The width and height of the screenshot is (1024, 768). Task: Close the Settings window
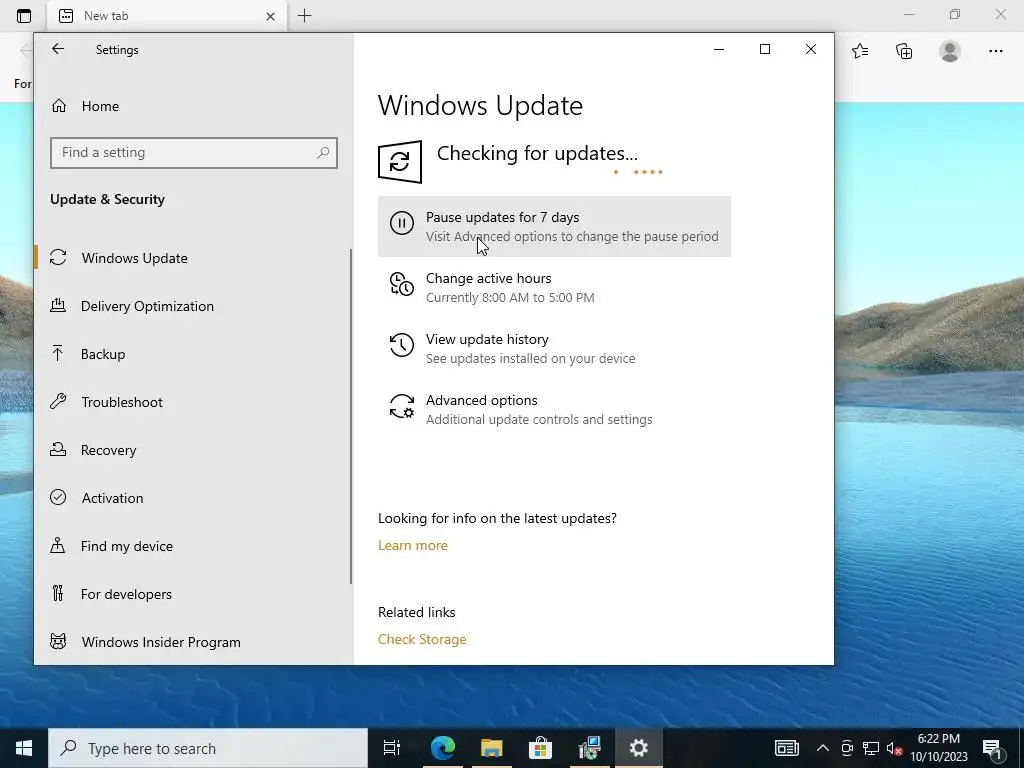pos(810,50)
